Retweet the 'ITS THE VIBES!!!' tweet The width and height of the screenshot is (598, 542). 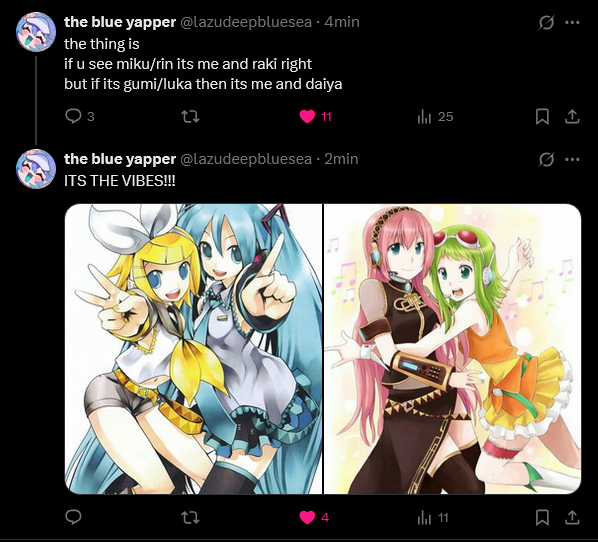(190, 518)
